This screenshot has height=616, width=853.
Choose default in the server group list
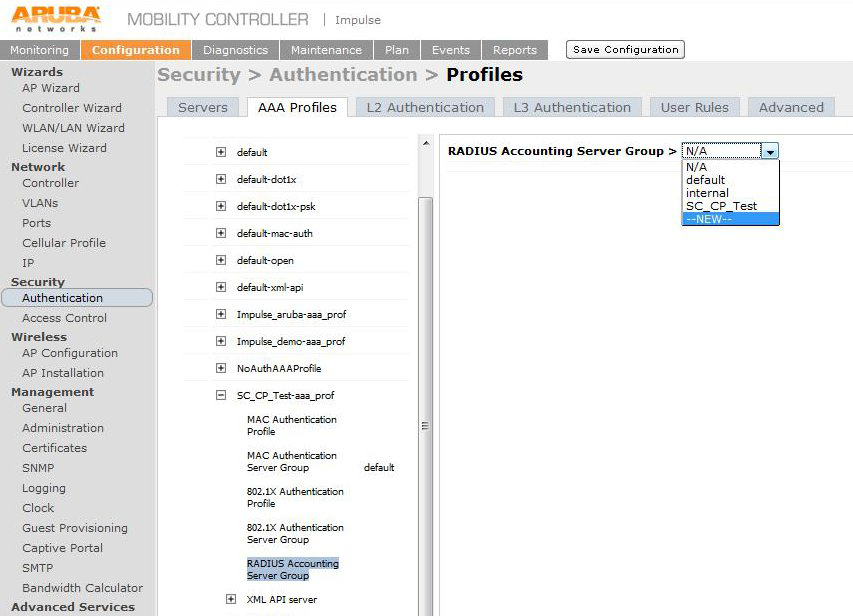click(x=730, y=180)
